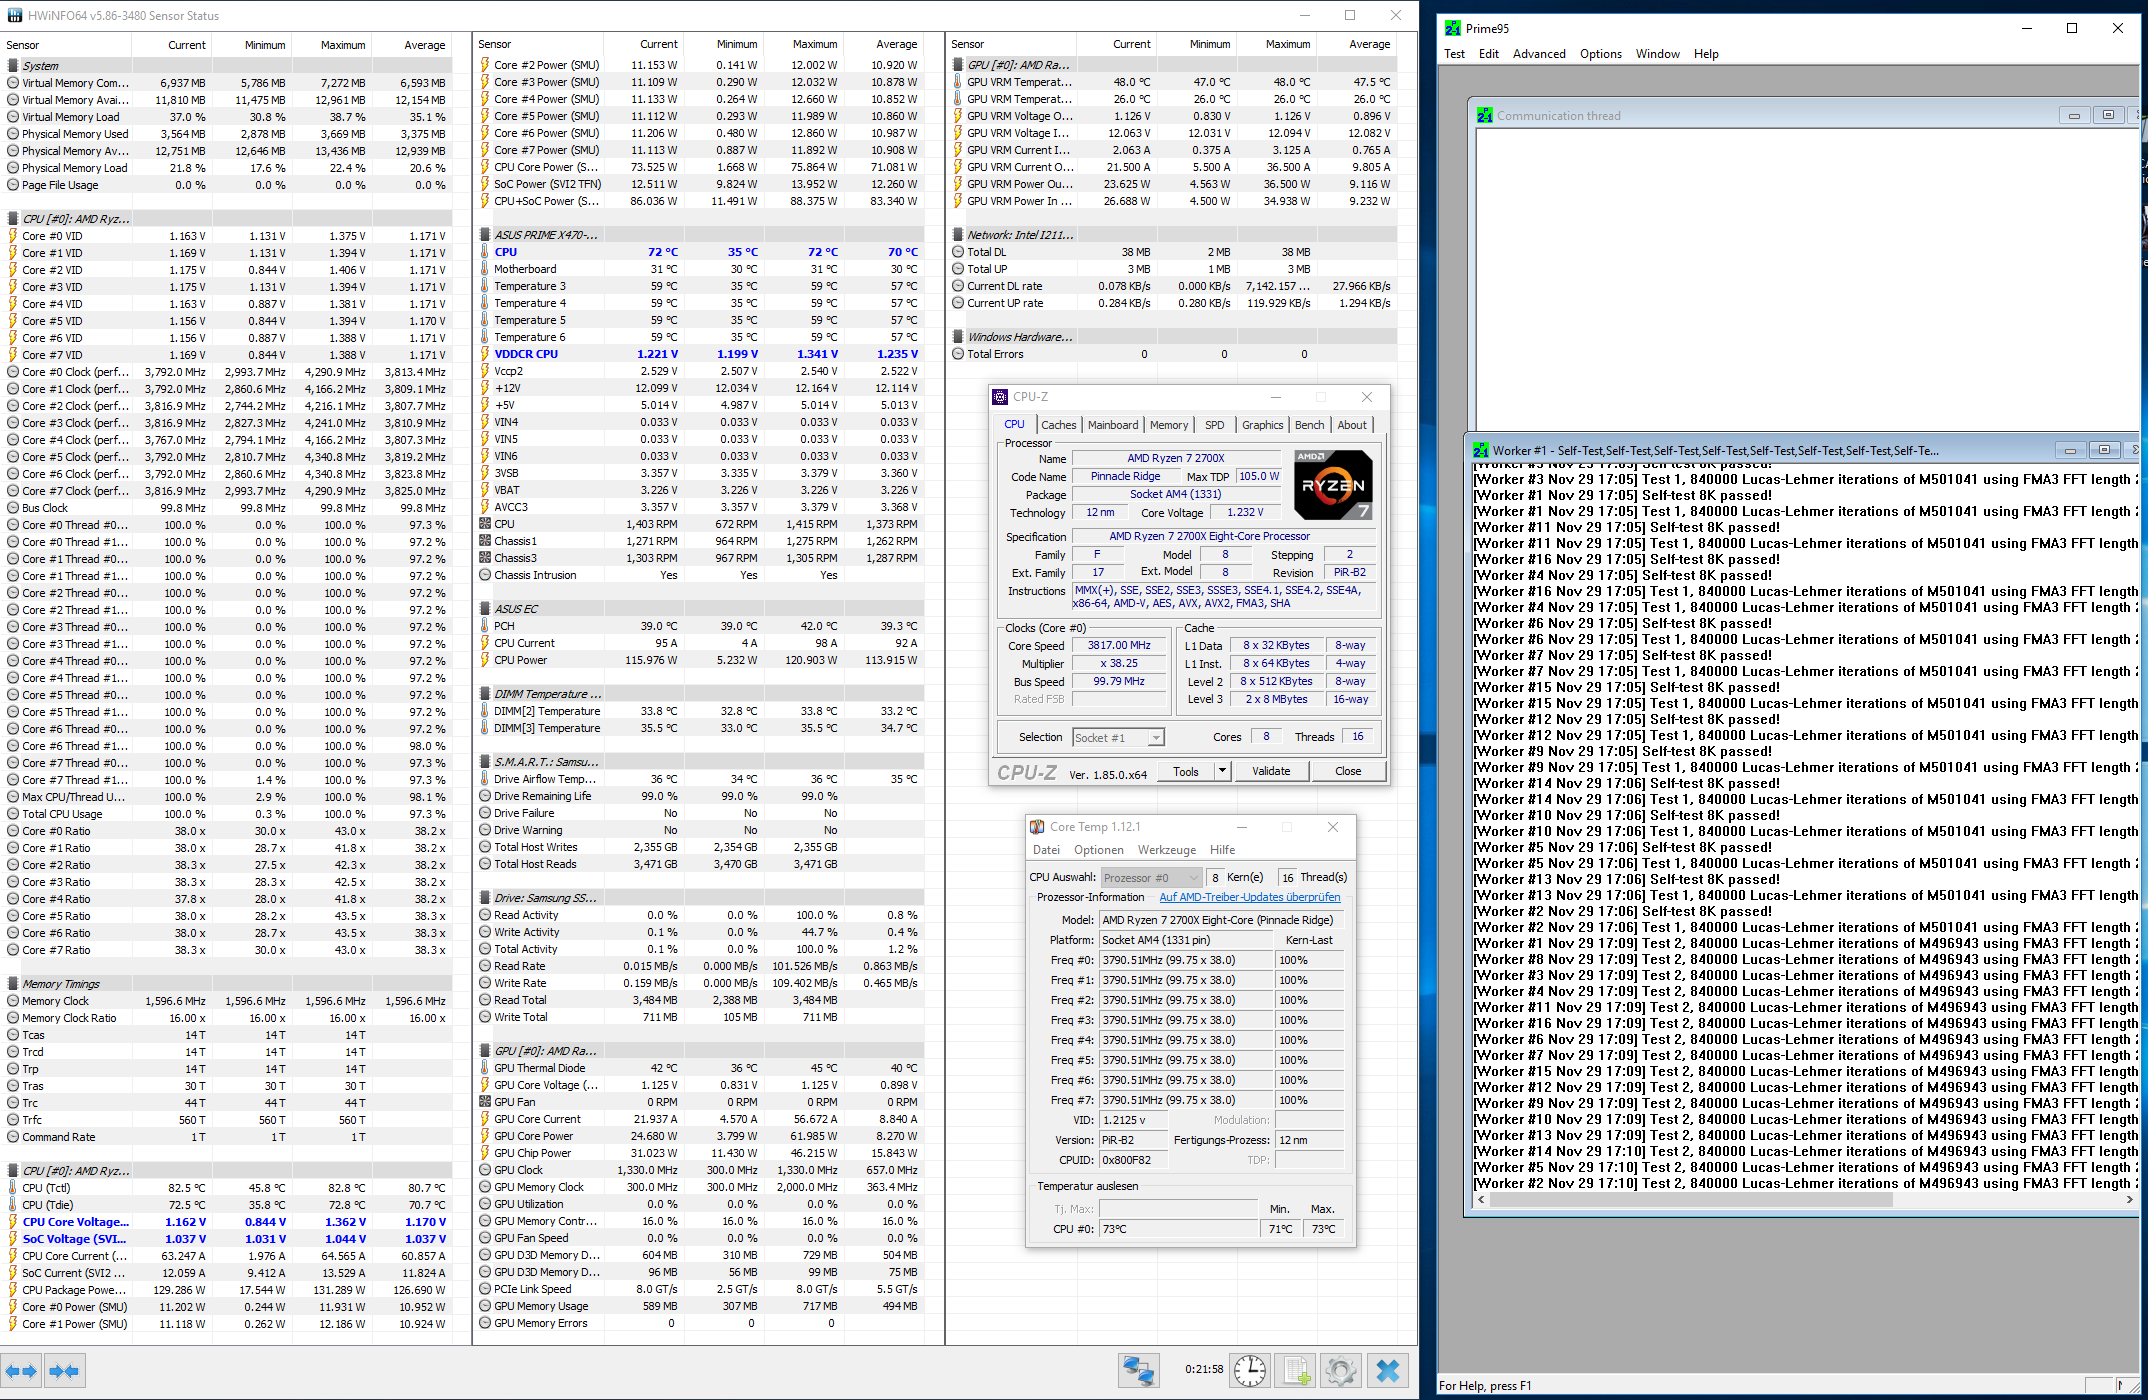Reset the elapsed time clock icon

tap(1250, 1370)
